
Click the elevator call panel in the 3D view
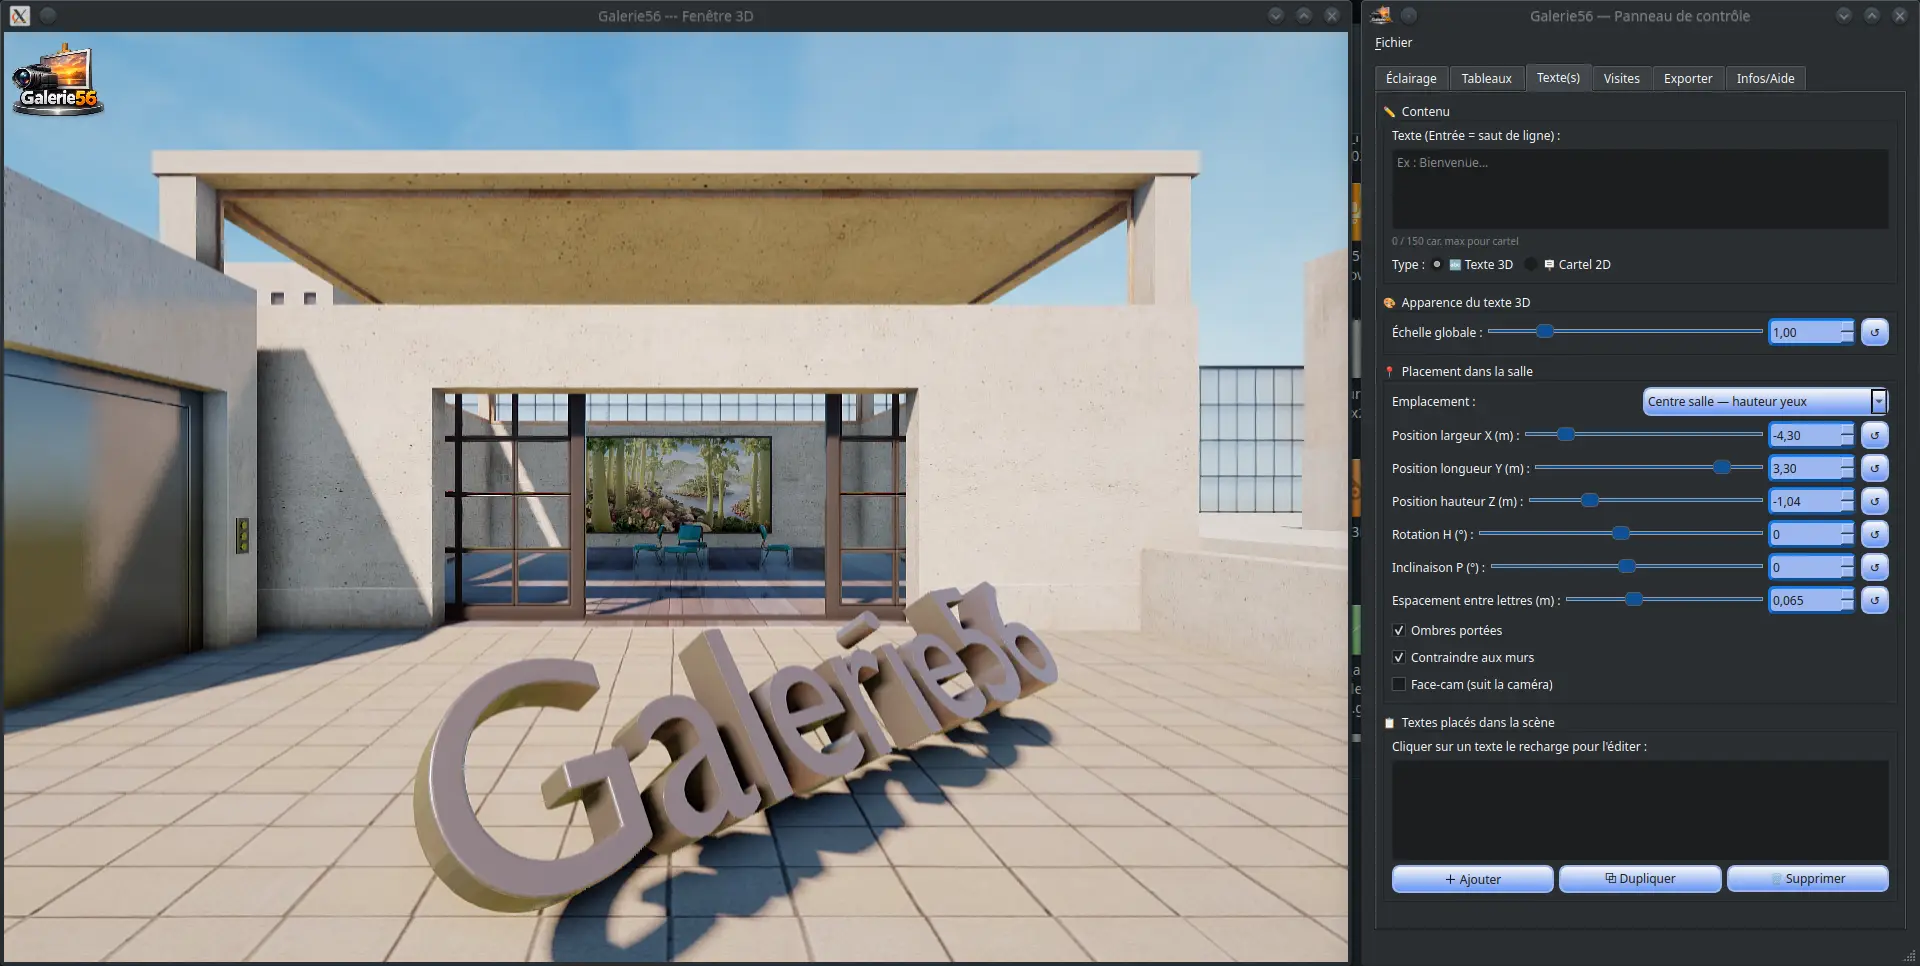pyautogui.click(x=242, y=535)
